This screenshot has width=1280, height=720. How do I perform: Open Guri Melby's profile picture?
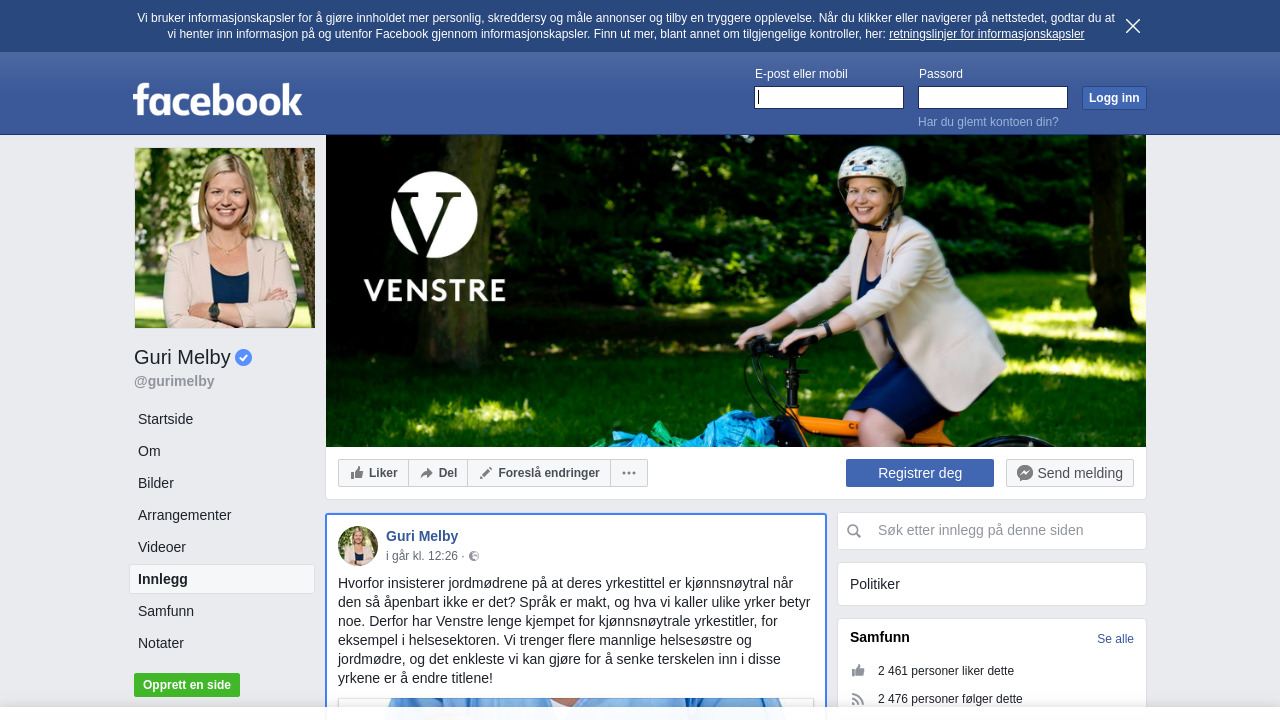[225, 238]
